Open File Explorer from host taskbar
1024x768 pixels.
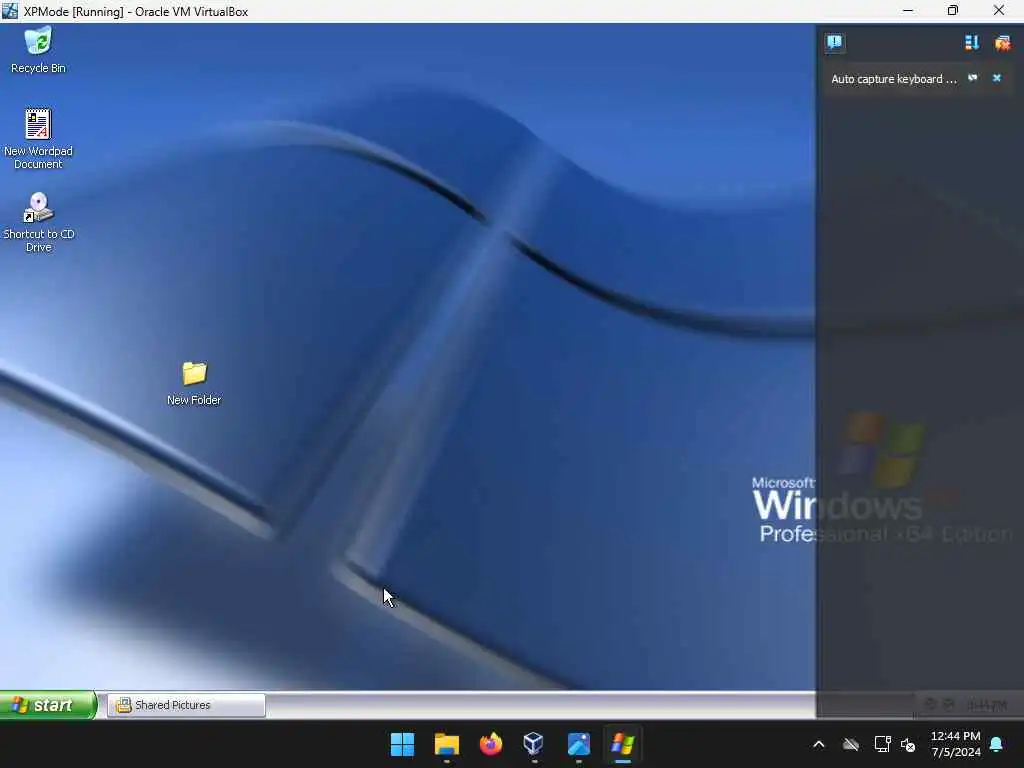click(447, 744)
